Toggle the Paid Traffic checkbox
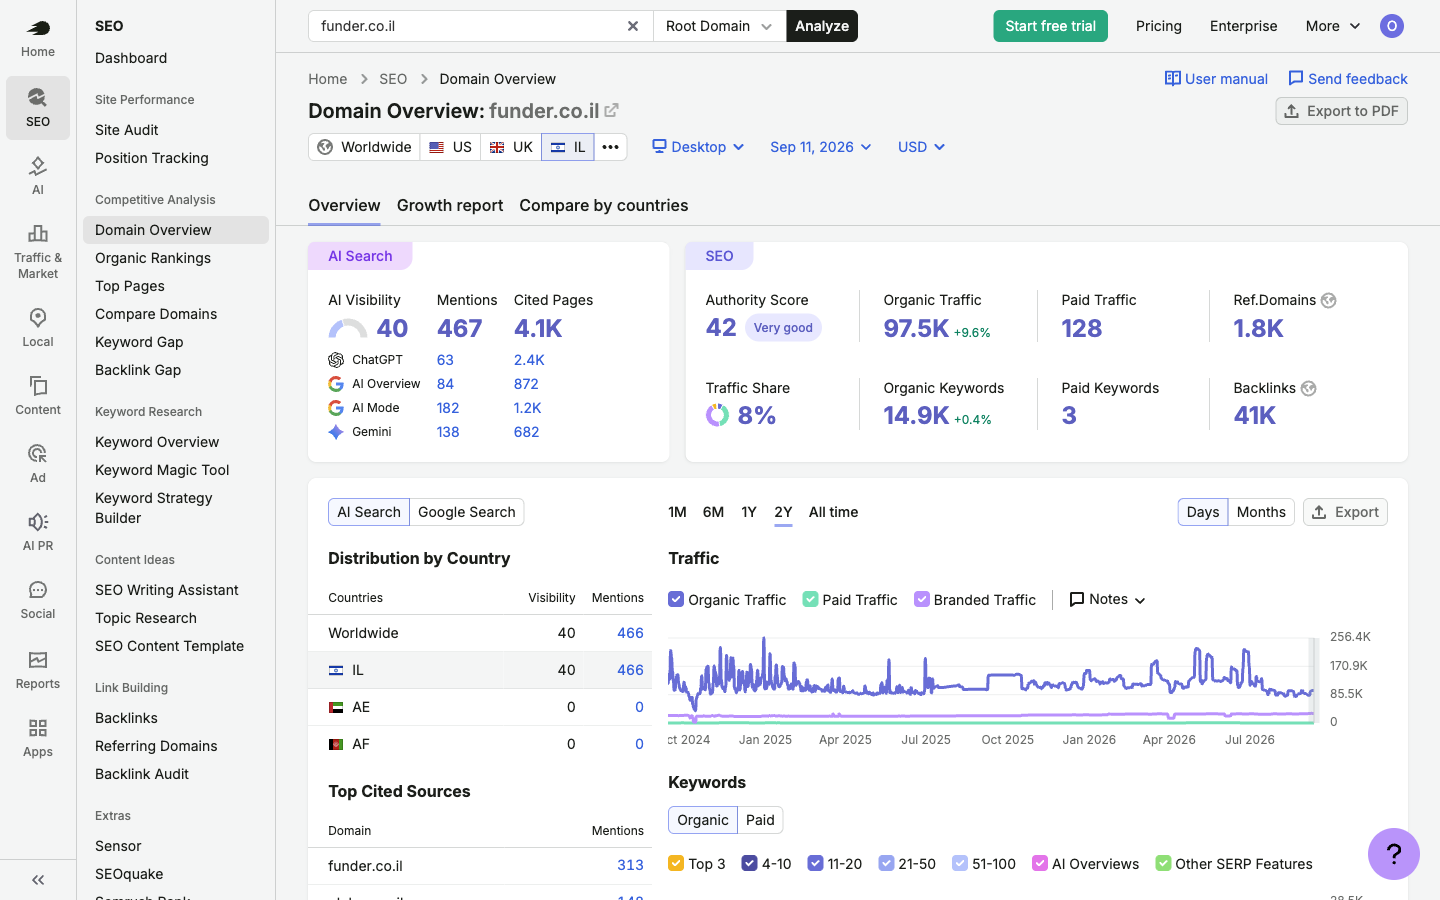Image resolution: width=1440 pixels, height=900 pixels. 810,600
